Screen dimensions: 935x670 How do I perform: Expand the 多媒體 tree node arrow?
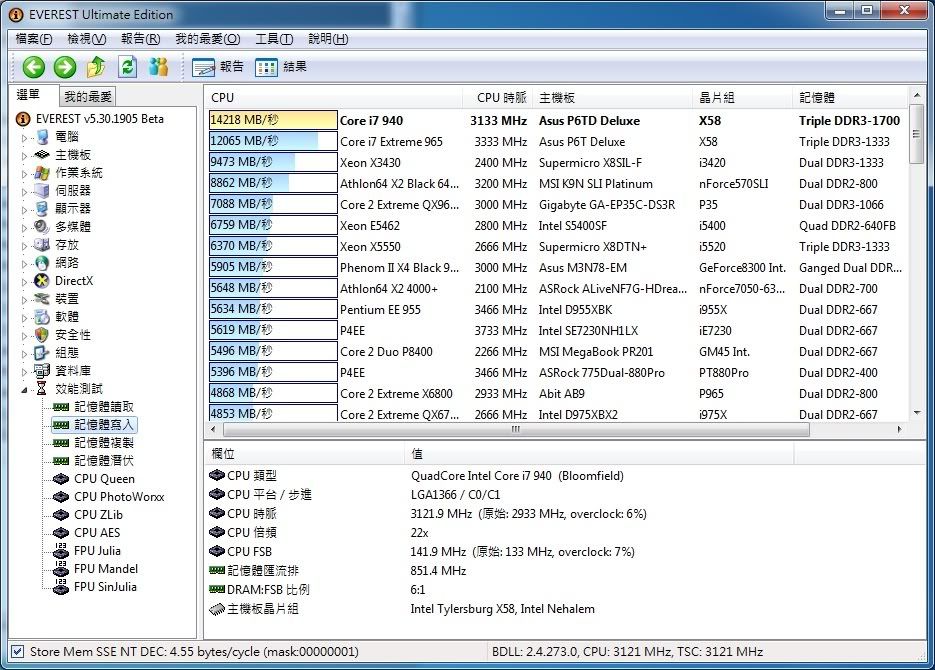pos(24,227)
